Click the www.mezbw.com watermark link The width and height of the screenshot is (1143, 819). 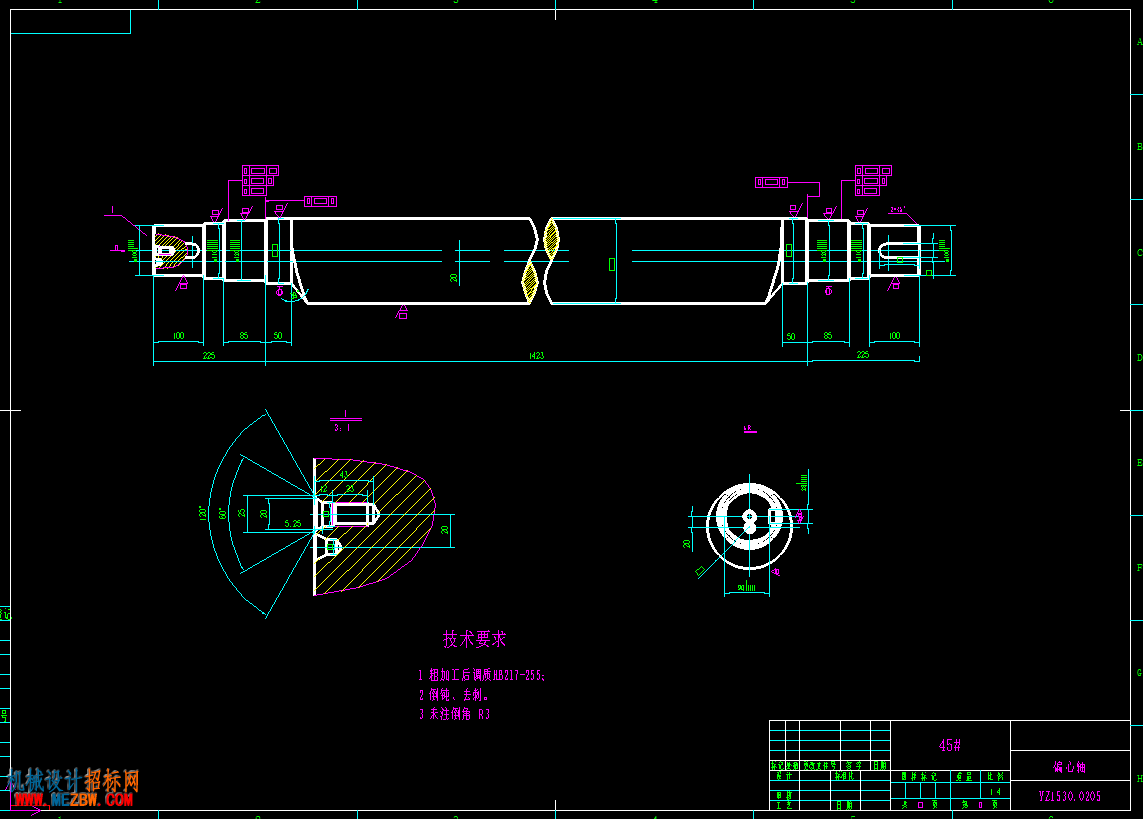[72, 799]
